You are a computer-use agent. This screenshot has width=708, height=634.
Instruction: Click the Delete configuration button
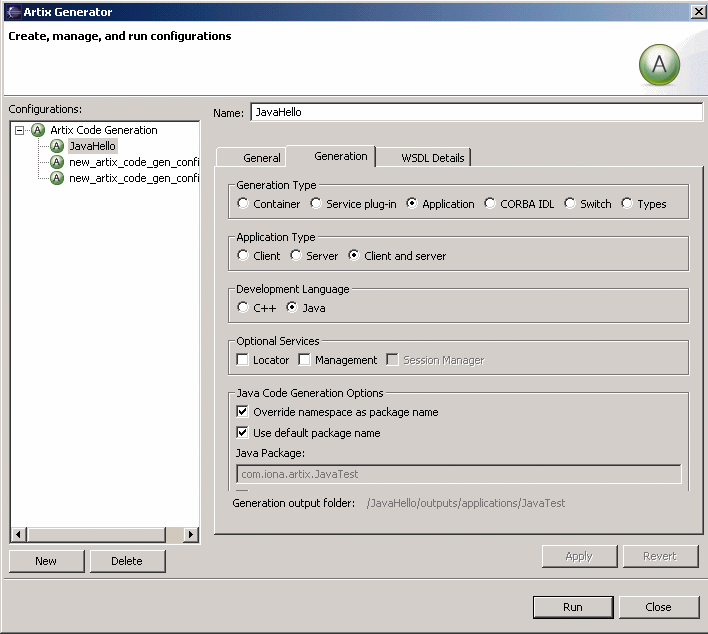point(127,561)
